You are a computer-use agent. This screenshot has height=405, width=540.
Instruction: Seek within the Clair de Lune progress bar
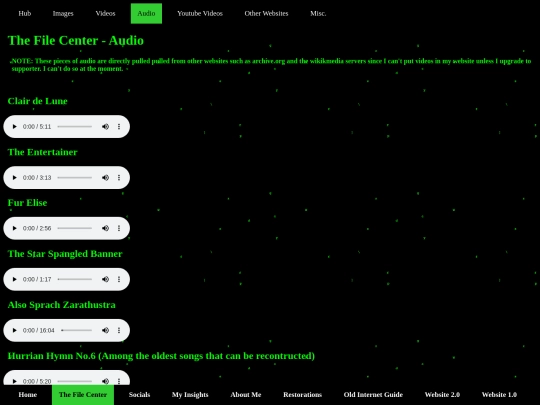pos(75,127)
